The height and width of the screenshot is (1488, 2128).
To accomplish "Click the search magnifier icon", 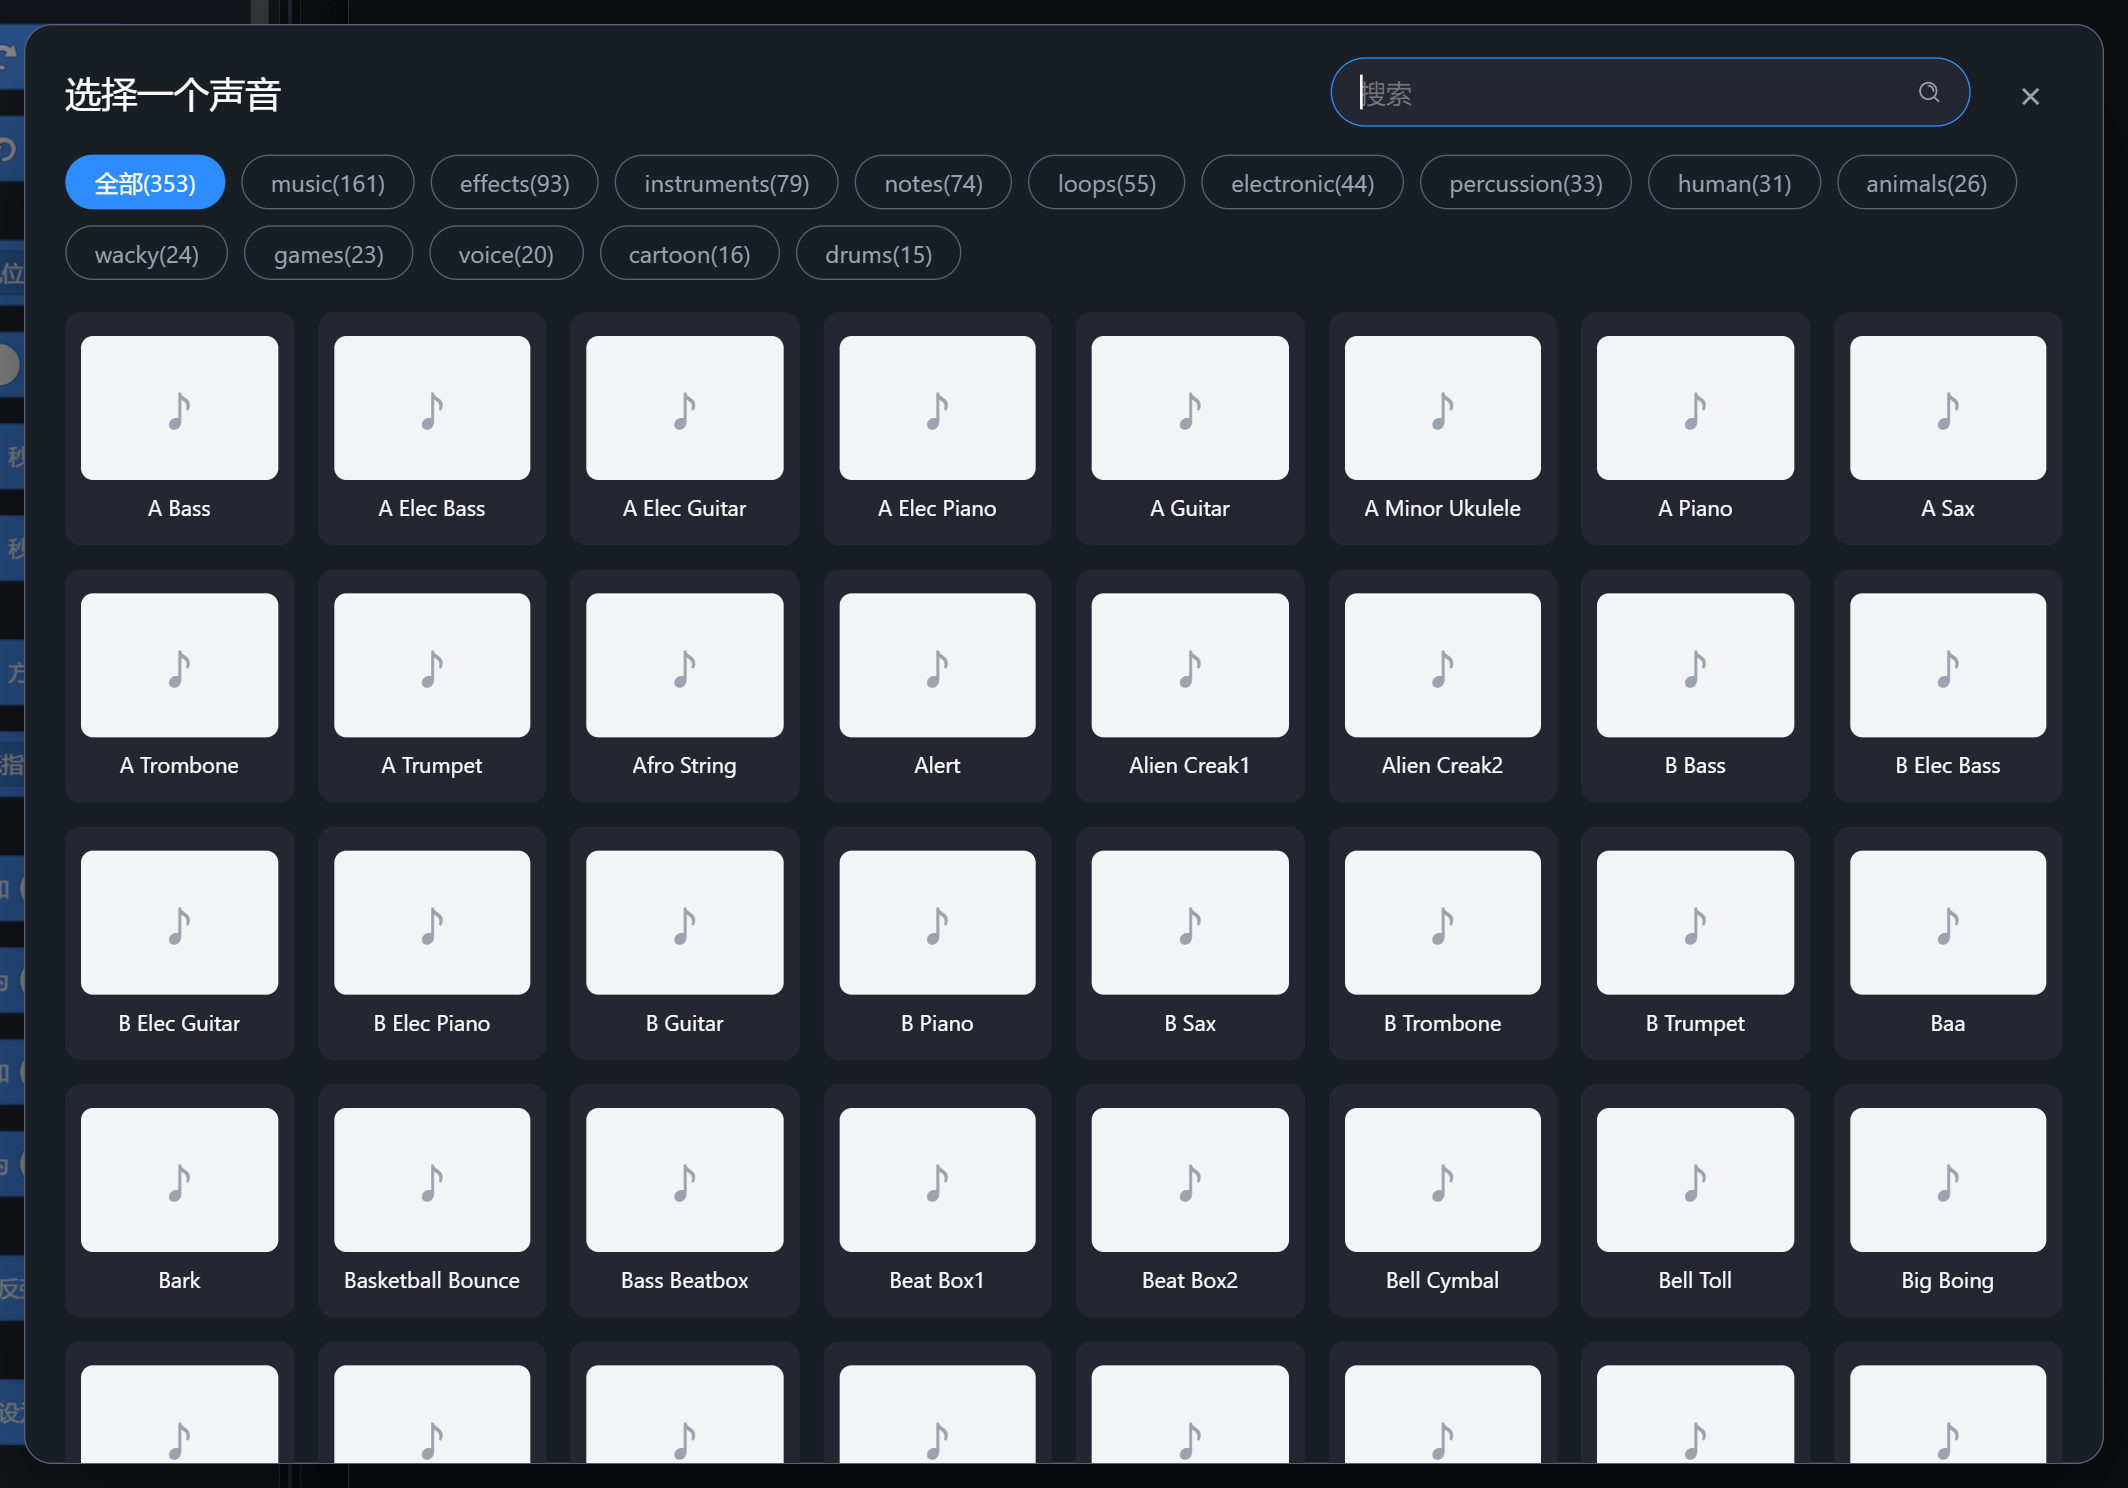I will [x=1929, y=93].
